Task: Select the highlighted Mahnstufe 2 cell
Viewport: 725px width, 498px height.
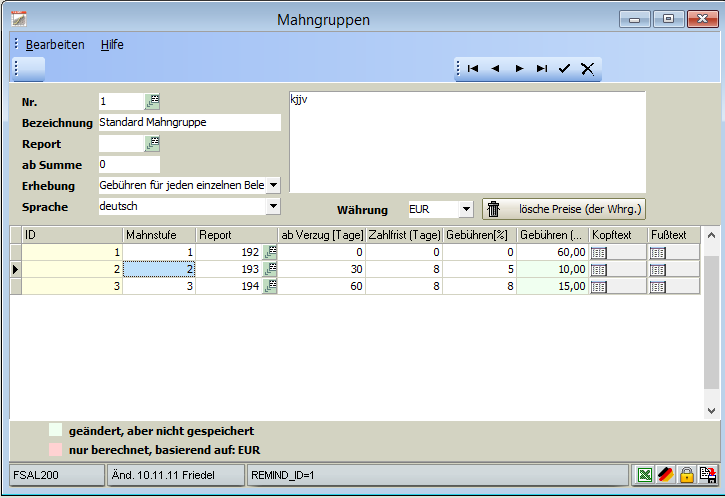Action: (x=159, y=269)
